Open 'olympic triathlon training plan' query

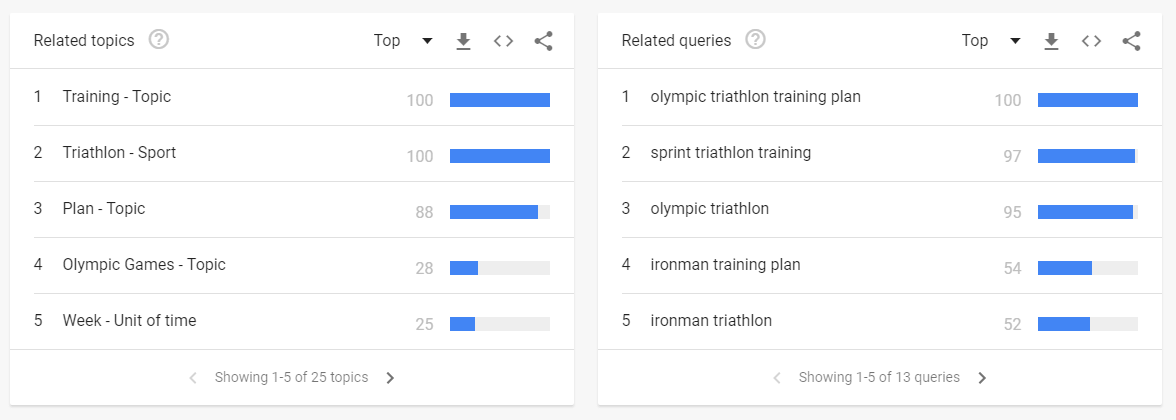click(x=755, y=97)
